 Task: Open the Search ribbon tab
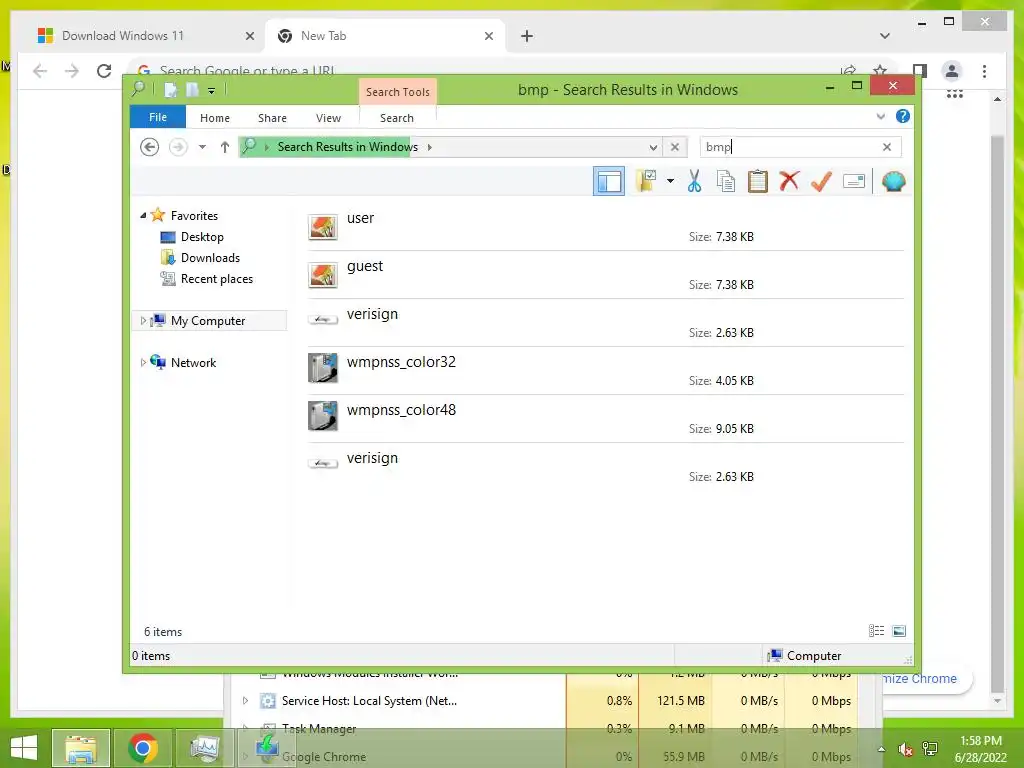[397, 118]
